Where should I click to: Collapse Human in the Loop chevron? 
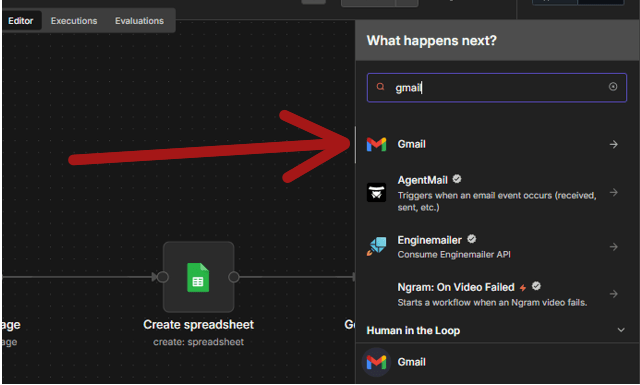(x=621, y=330)
